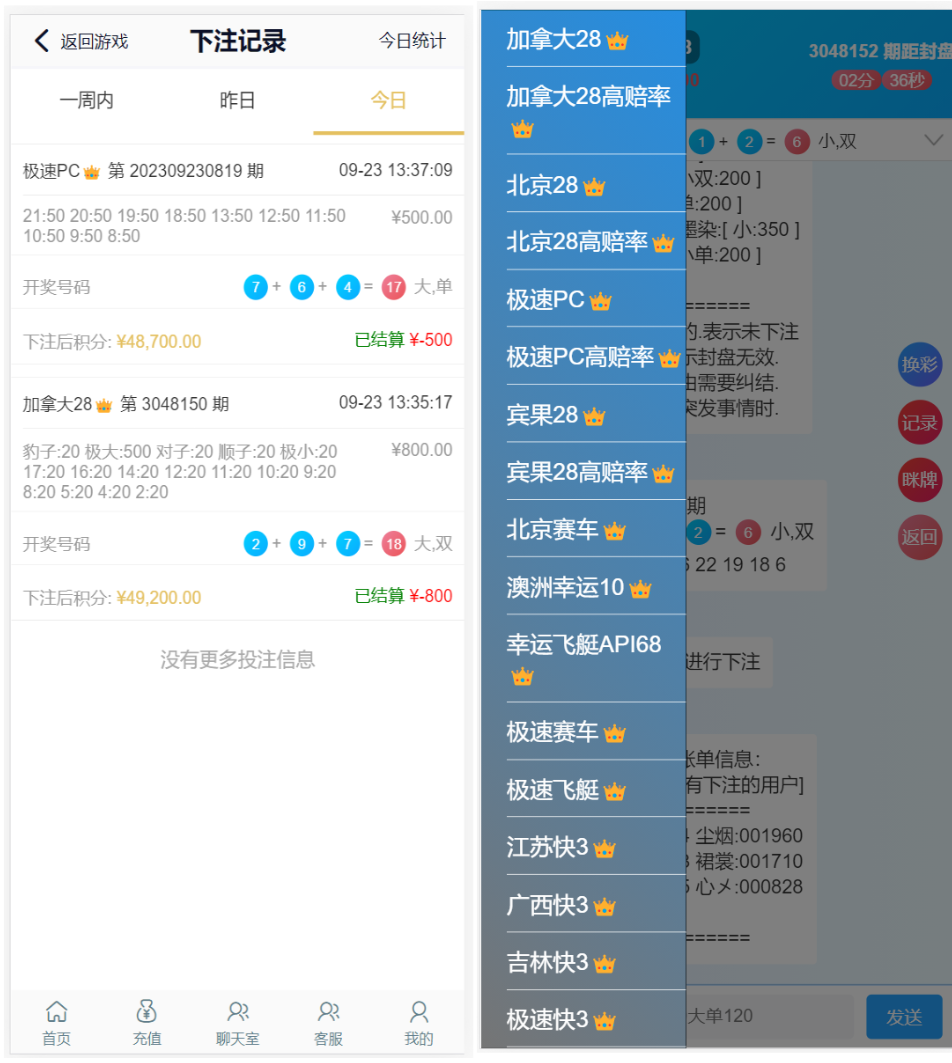Tap the 客服 customer service icon
The width and height of the screenshot is (952, 1063).
tap(328, 1013)
